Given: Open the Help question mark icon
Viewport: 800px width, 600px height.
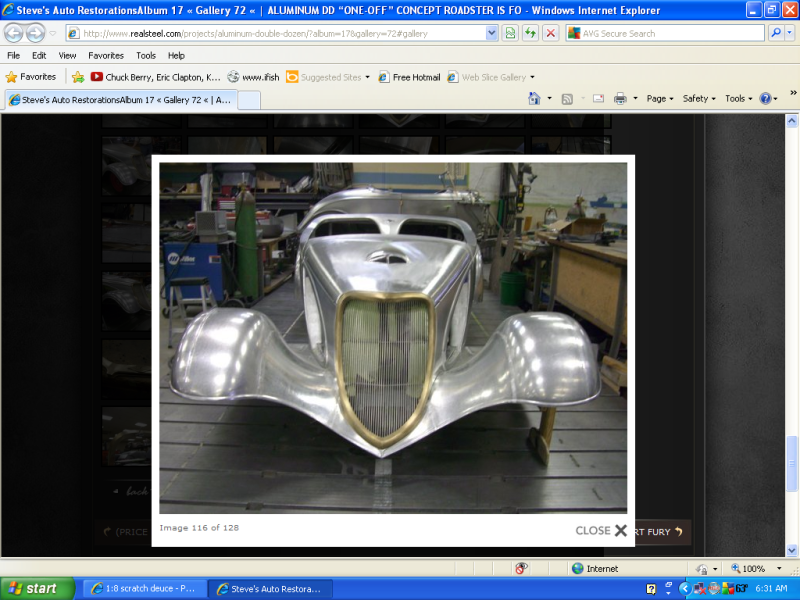Looking at the screenshot, I should pyautogui.click(x=765, y=99).
